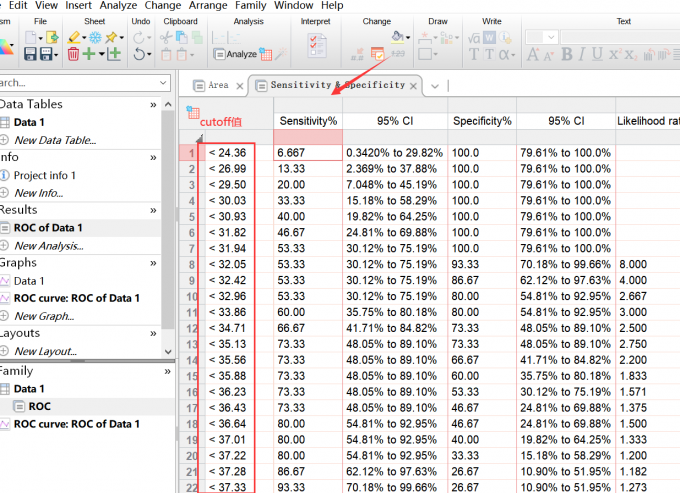Click the Interpret checklist icon
Image resolution: width=680 pixels, height=493 pixels.
[x=317, y=46]
